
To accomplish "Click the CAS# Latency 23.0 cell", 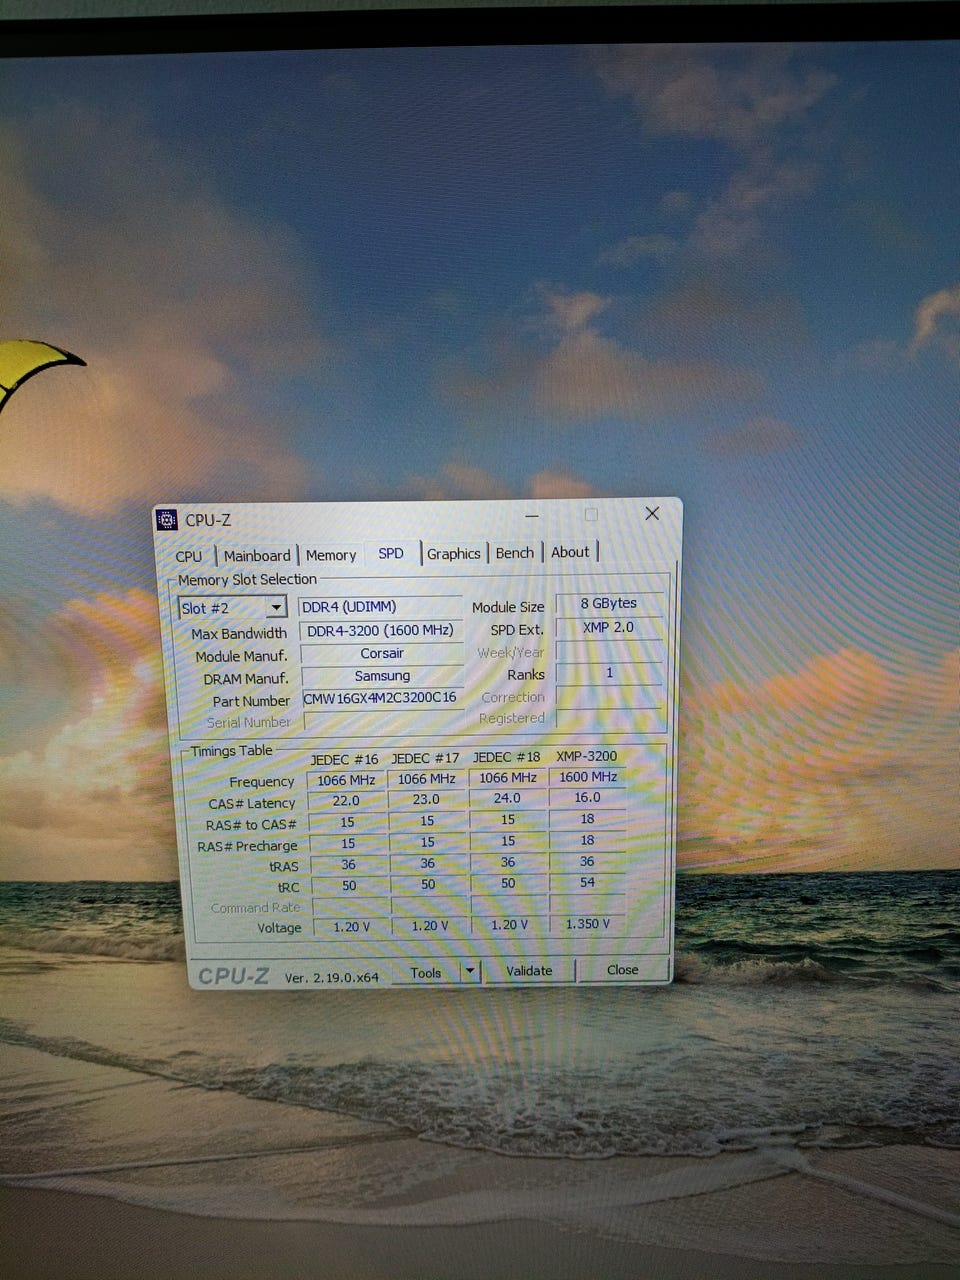I will click(426, 800).
